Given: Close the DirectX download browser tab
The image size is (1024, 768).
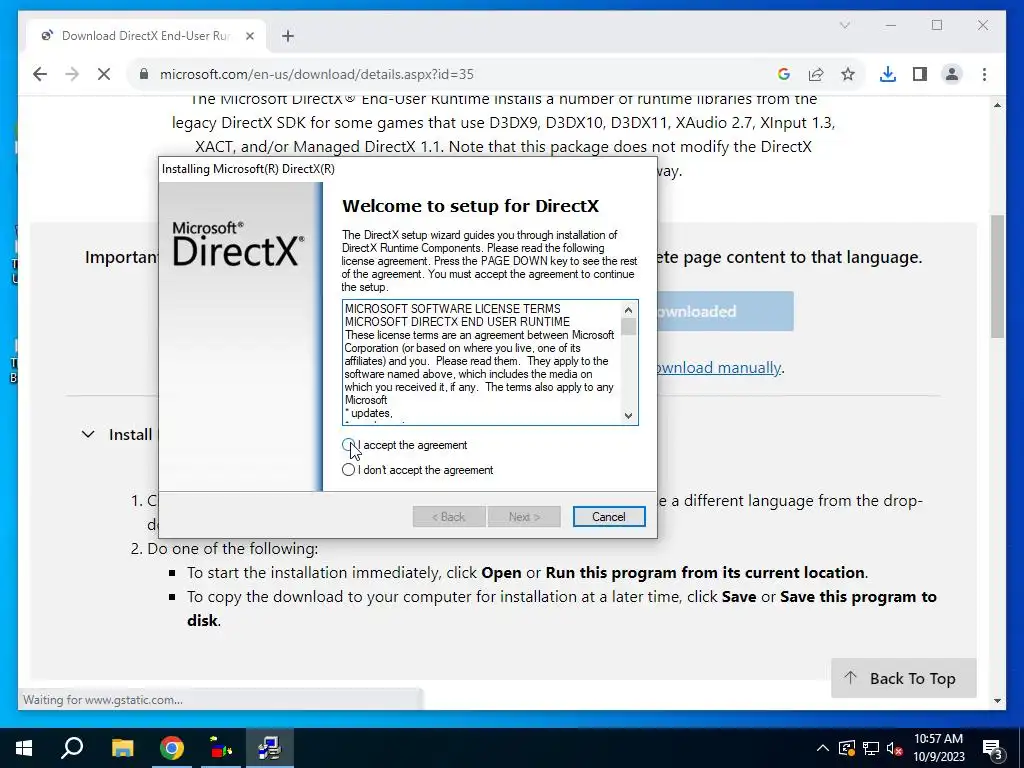Looking at the screenshot, I should point(249,36).
